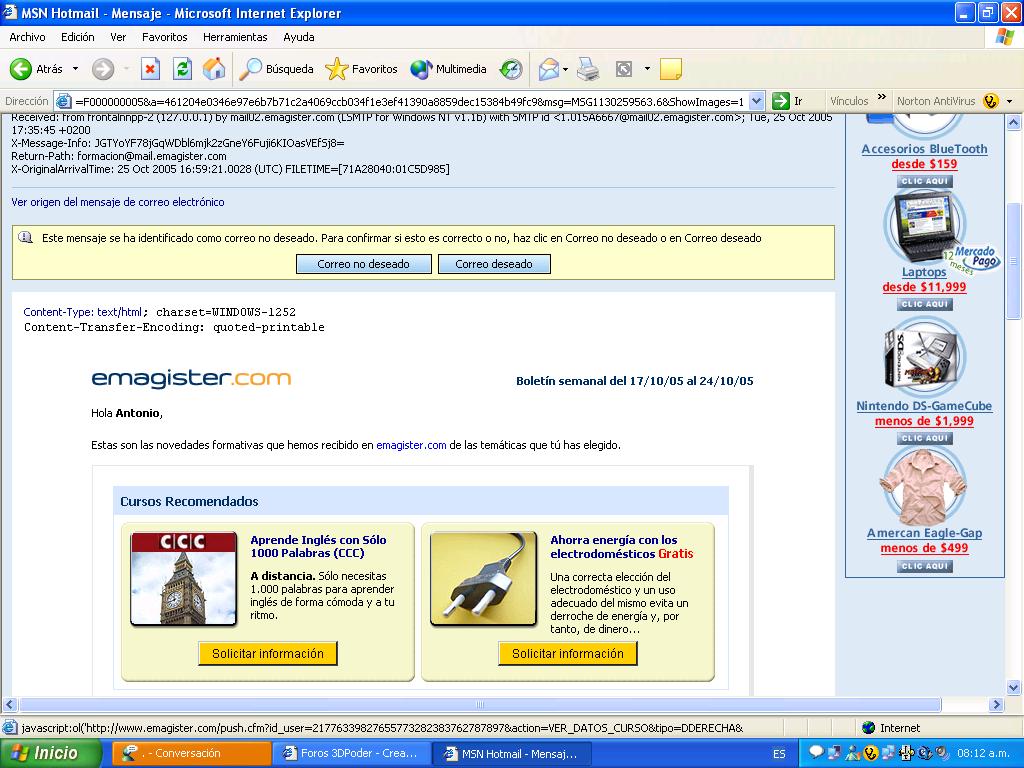This screenshot has width=1024, height=768.
Task: Click CLIC AQUI under menos de $499
Action: (x=924, y=566)
